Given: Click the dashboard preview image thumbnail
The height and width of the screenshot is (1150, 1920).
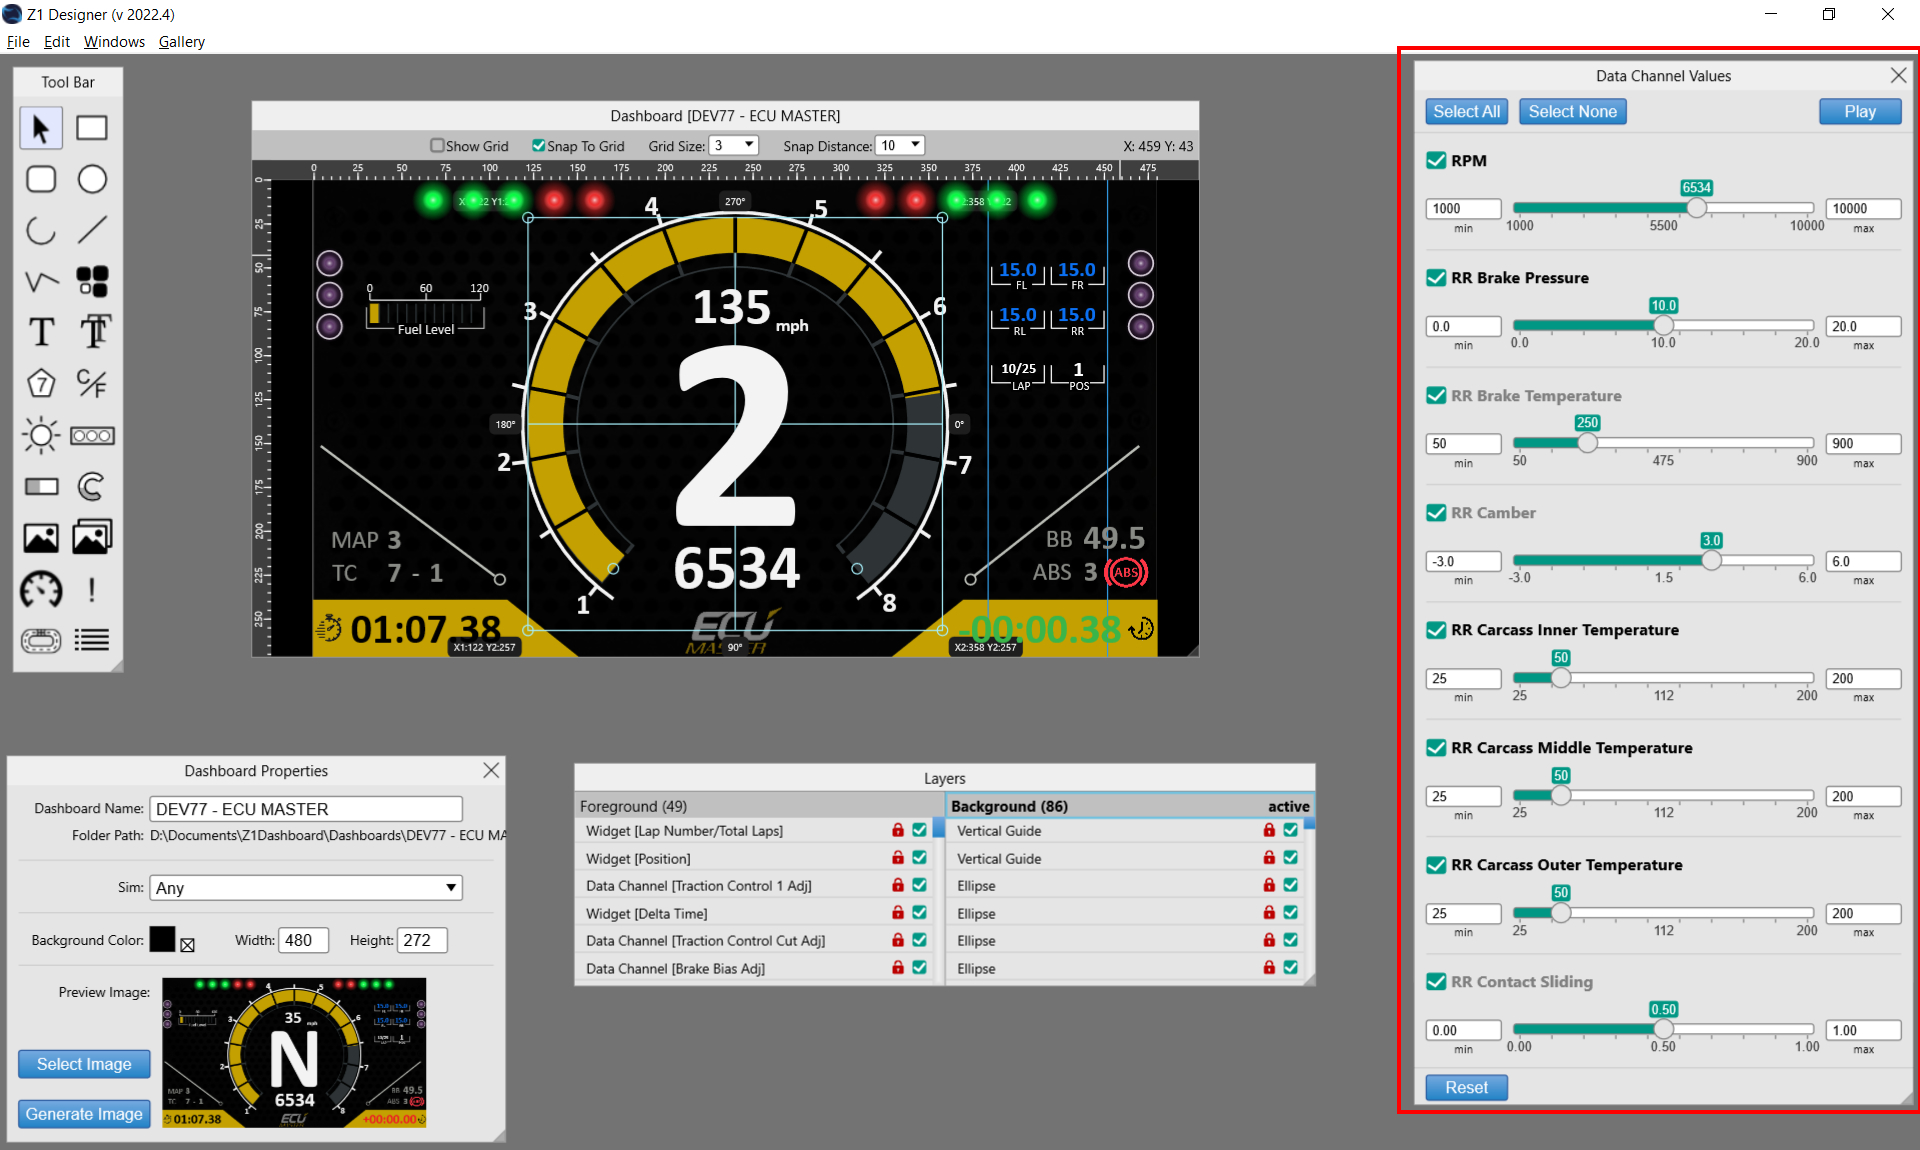Looking at the screenshot, I should [294, 1053].
